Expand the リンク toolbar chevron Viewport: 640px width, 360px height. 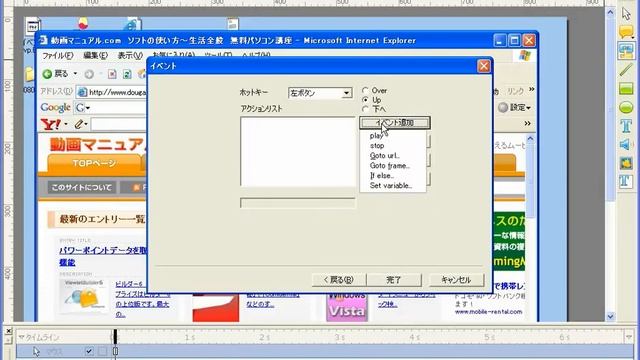click(531, 89)
